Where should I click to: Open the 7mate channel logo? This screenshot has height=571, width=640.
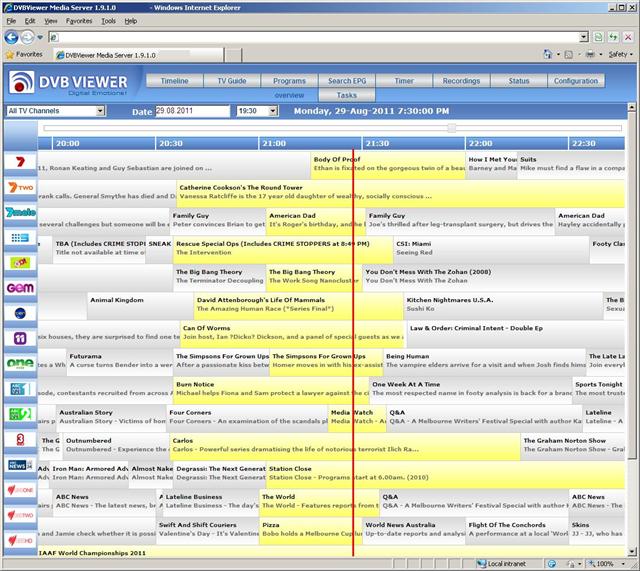[x=20, y=212]
